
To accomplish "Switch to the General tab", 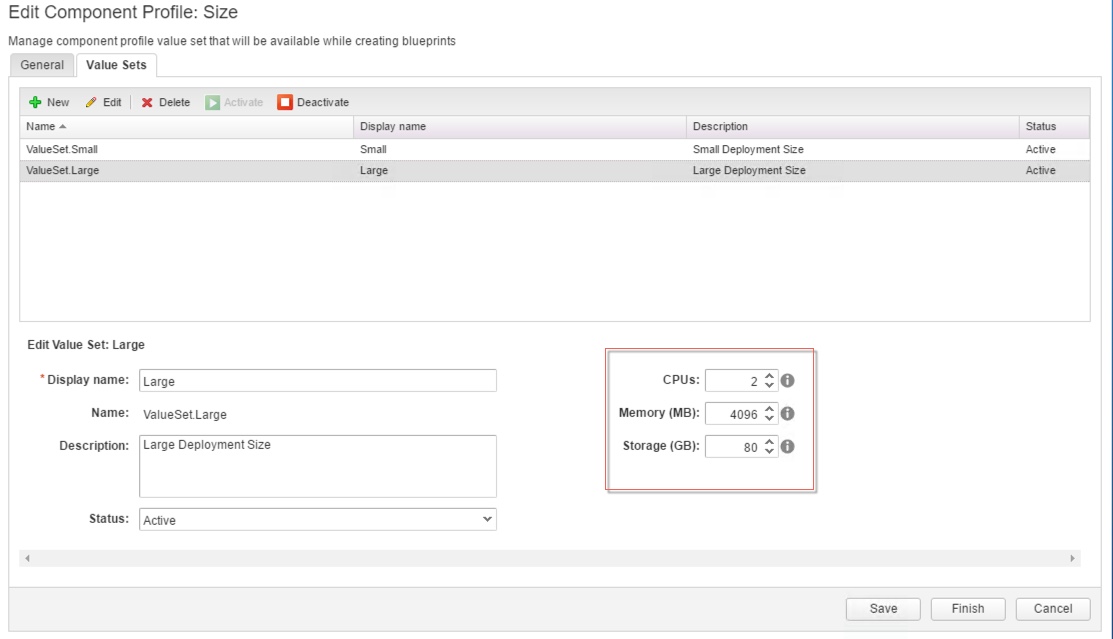I will (42, 65).
